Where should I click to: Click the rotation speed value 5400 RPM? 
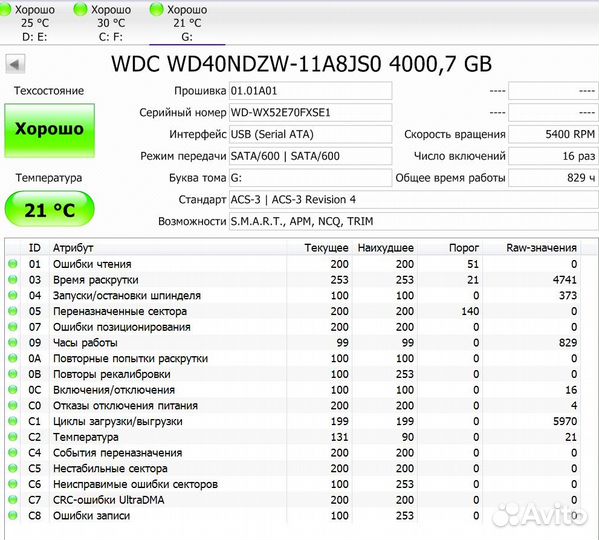coord(553,134)
